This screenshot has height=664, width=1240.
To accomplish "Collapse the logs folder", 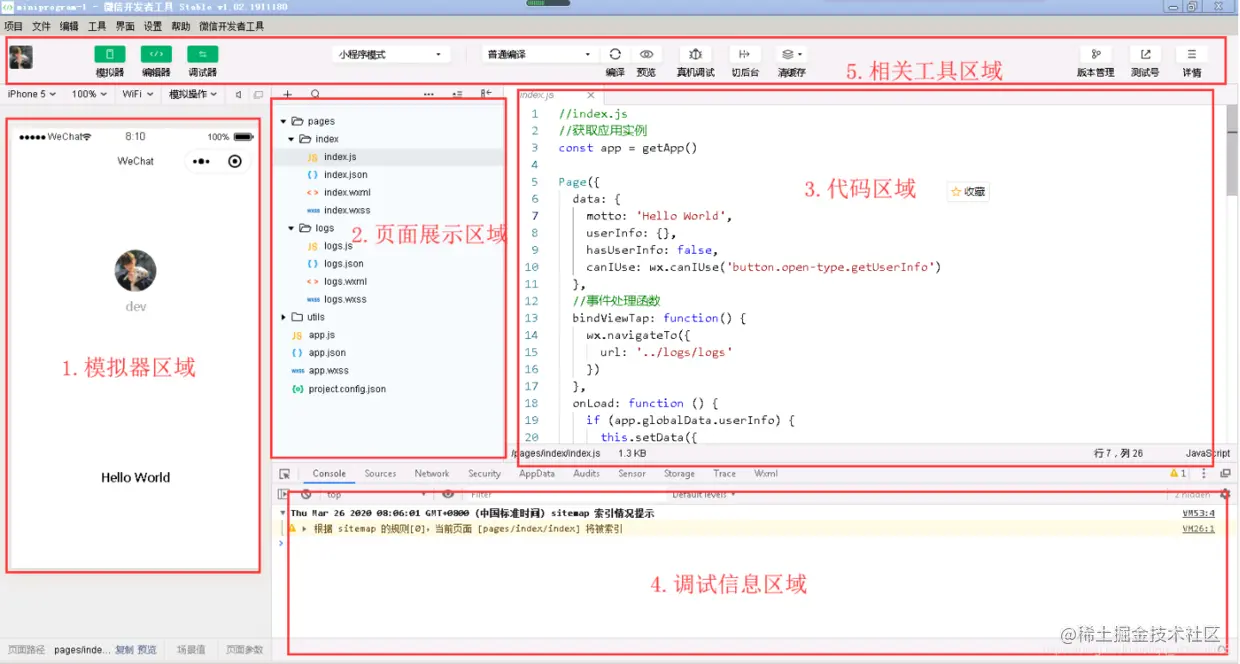I will click(x=291, y=228).
